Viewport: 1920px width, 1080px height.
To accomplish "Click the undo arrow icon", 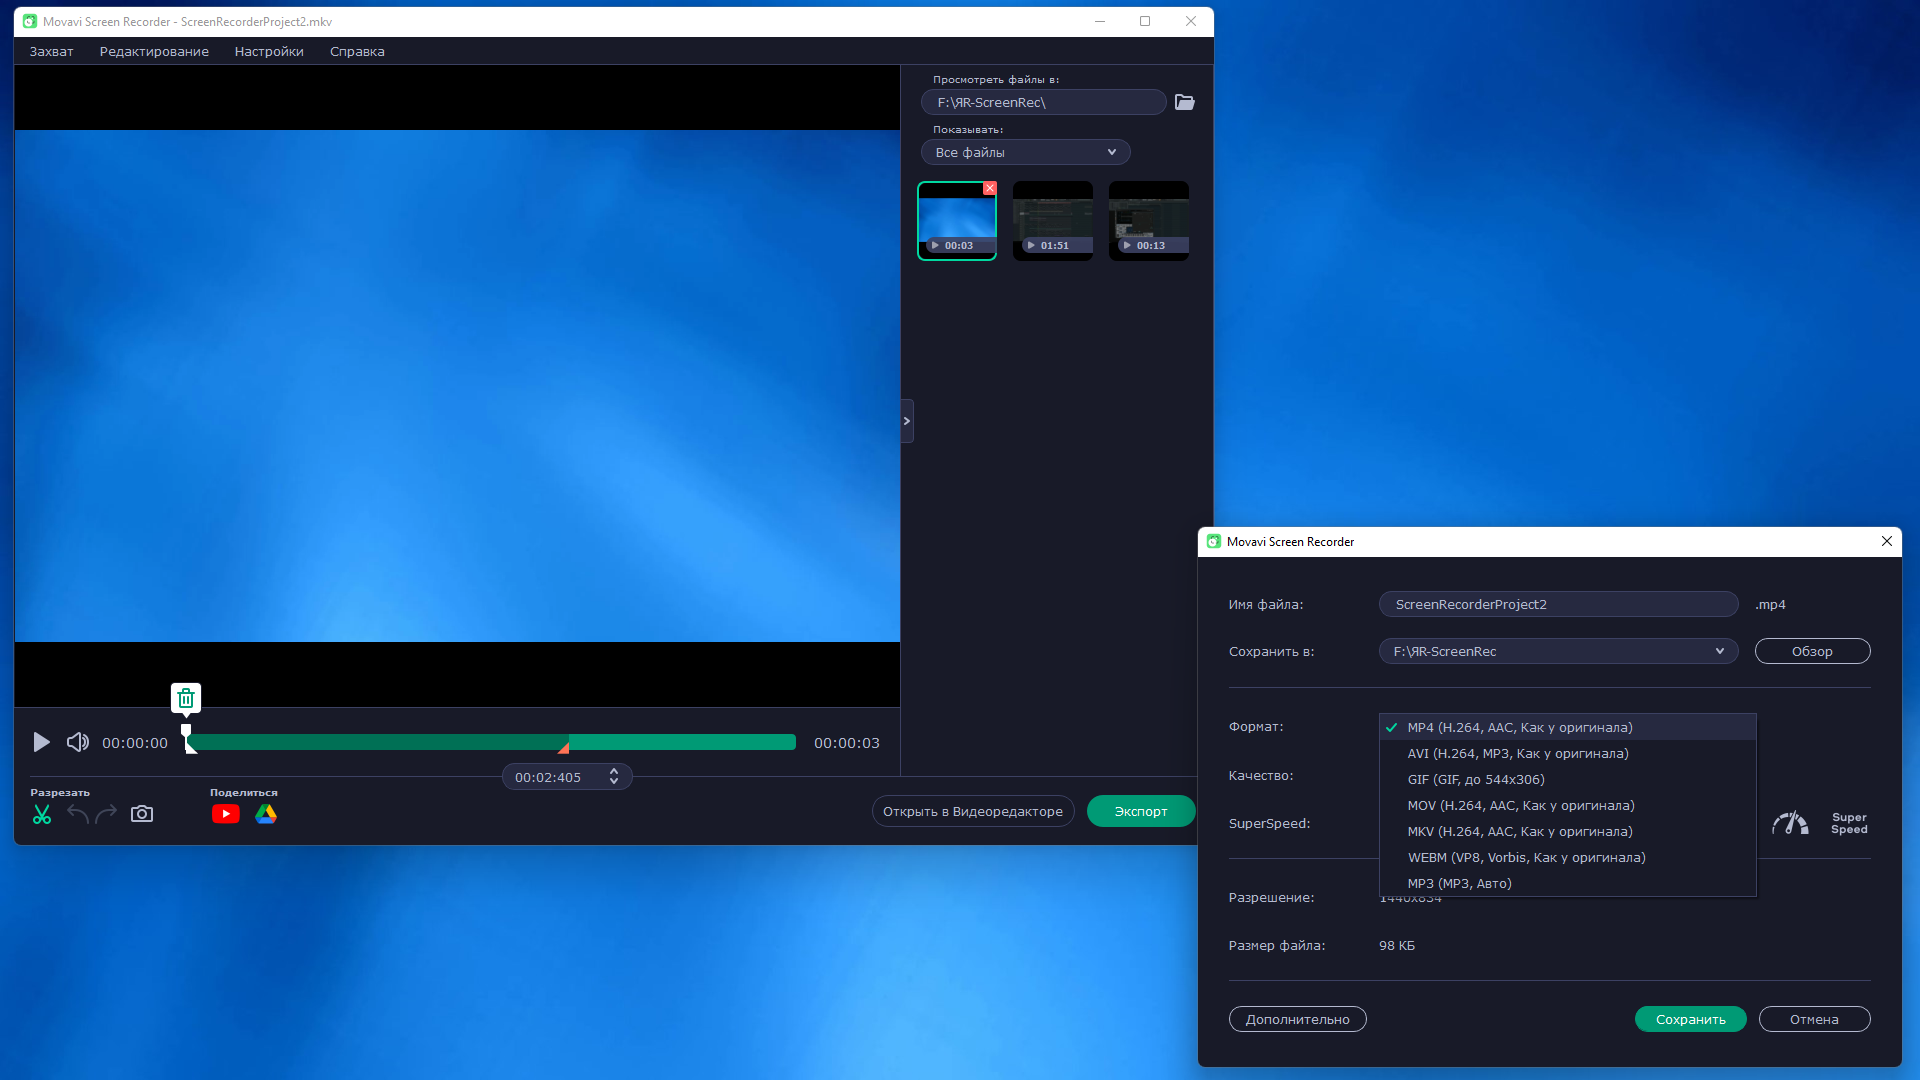I will [77, 814].
